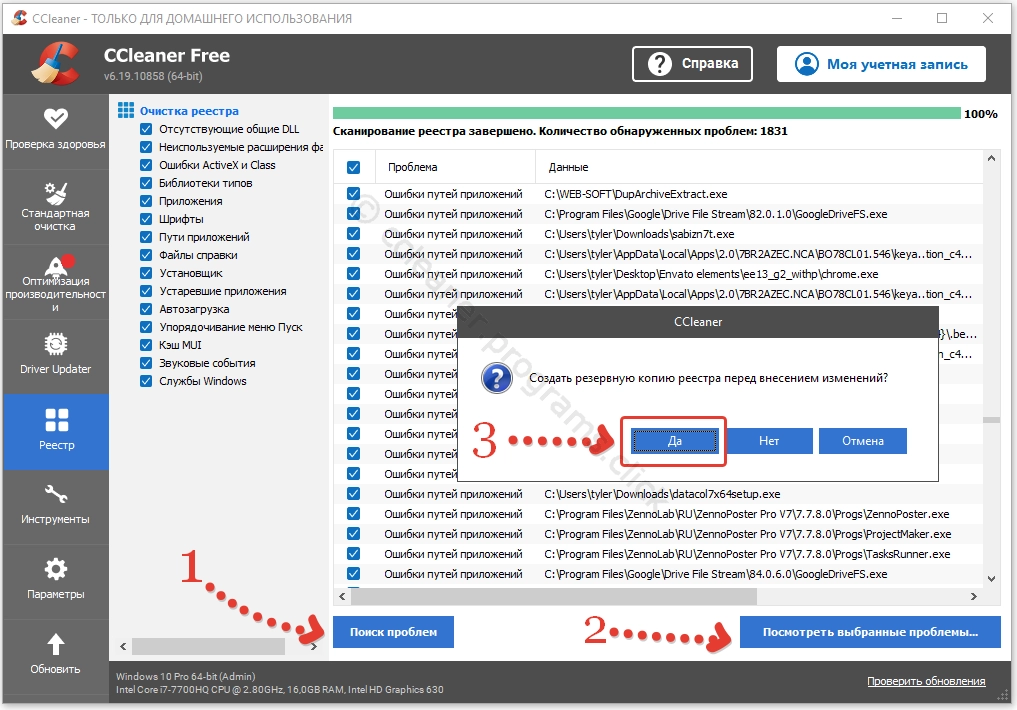Image resolution: width=1017 pixels, height=710 pixels.
Task: Open the 'Проверить обновления' link
Action: [x=925, y=681]
